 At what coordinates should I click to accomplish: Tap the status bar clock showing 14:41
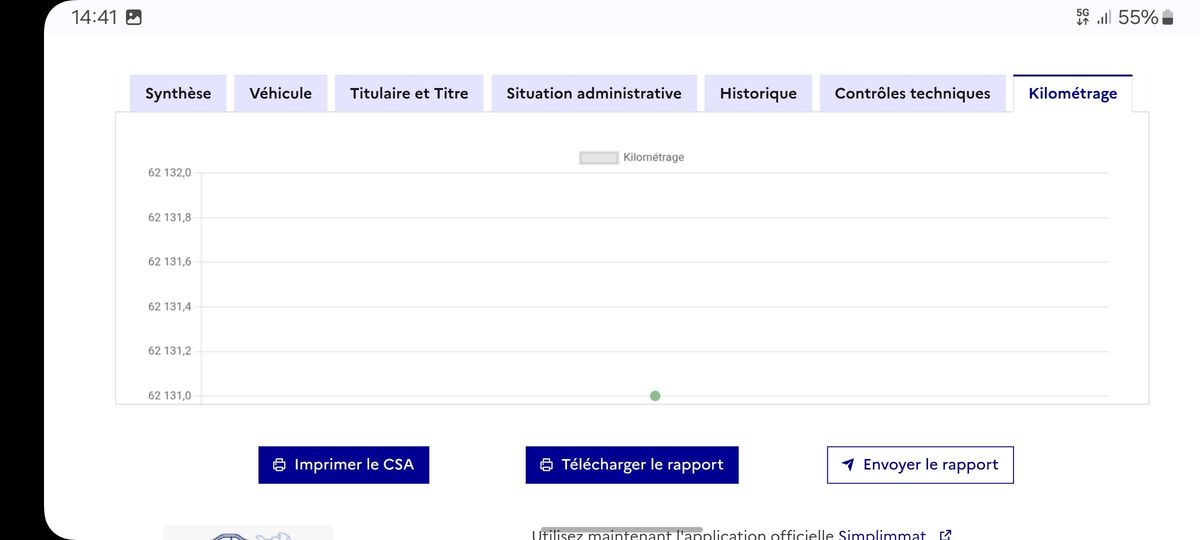point(95,17)
